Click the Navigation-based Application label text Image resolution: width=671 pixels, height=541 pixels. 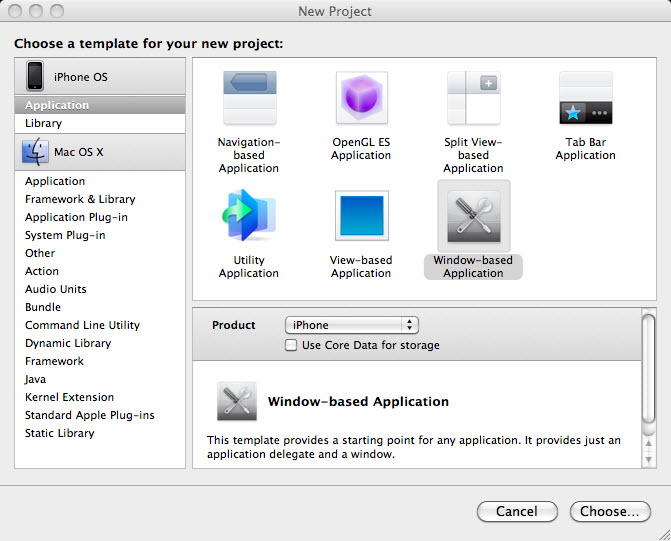click(249, 155)
